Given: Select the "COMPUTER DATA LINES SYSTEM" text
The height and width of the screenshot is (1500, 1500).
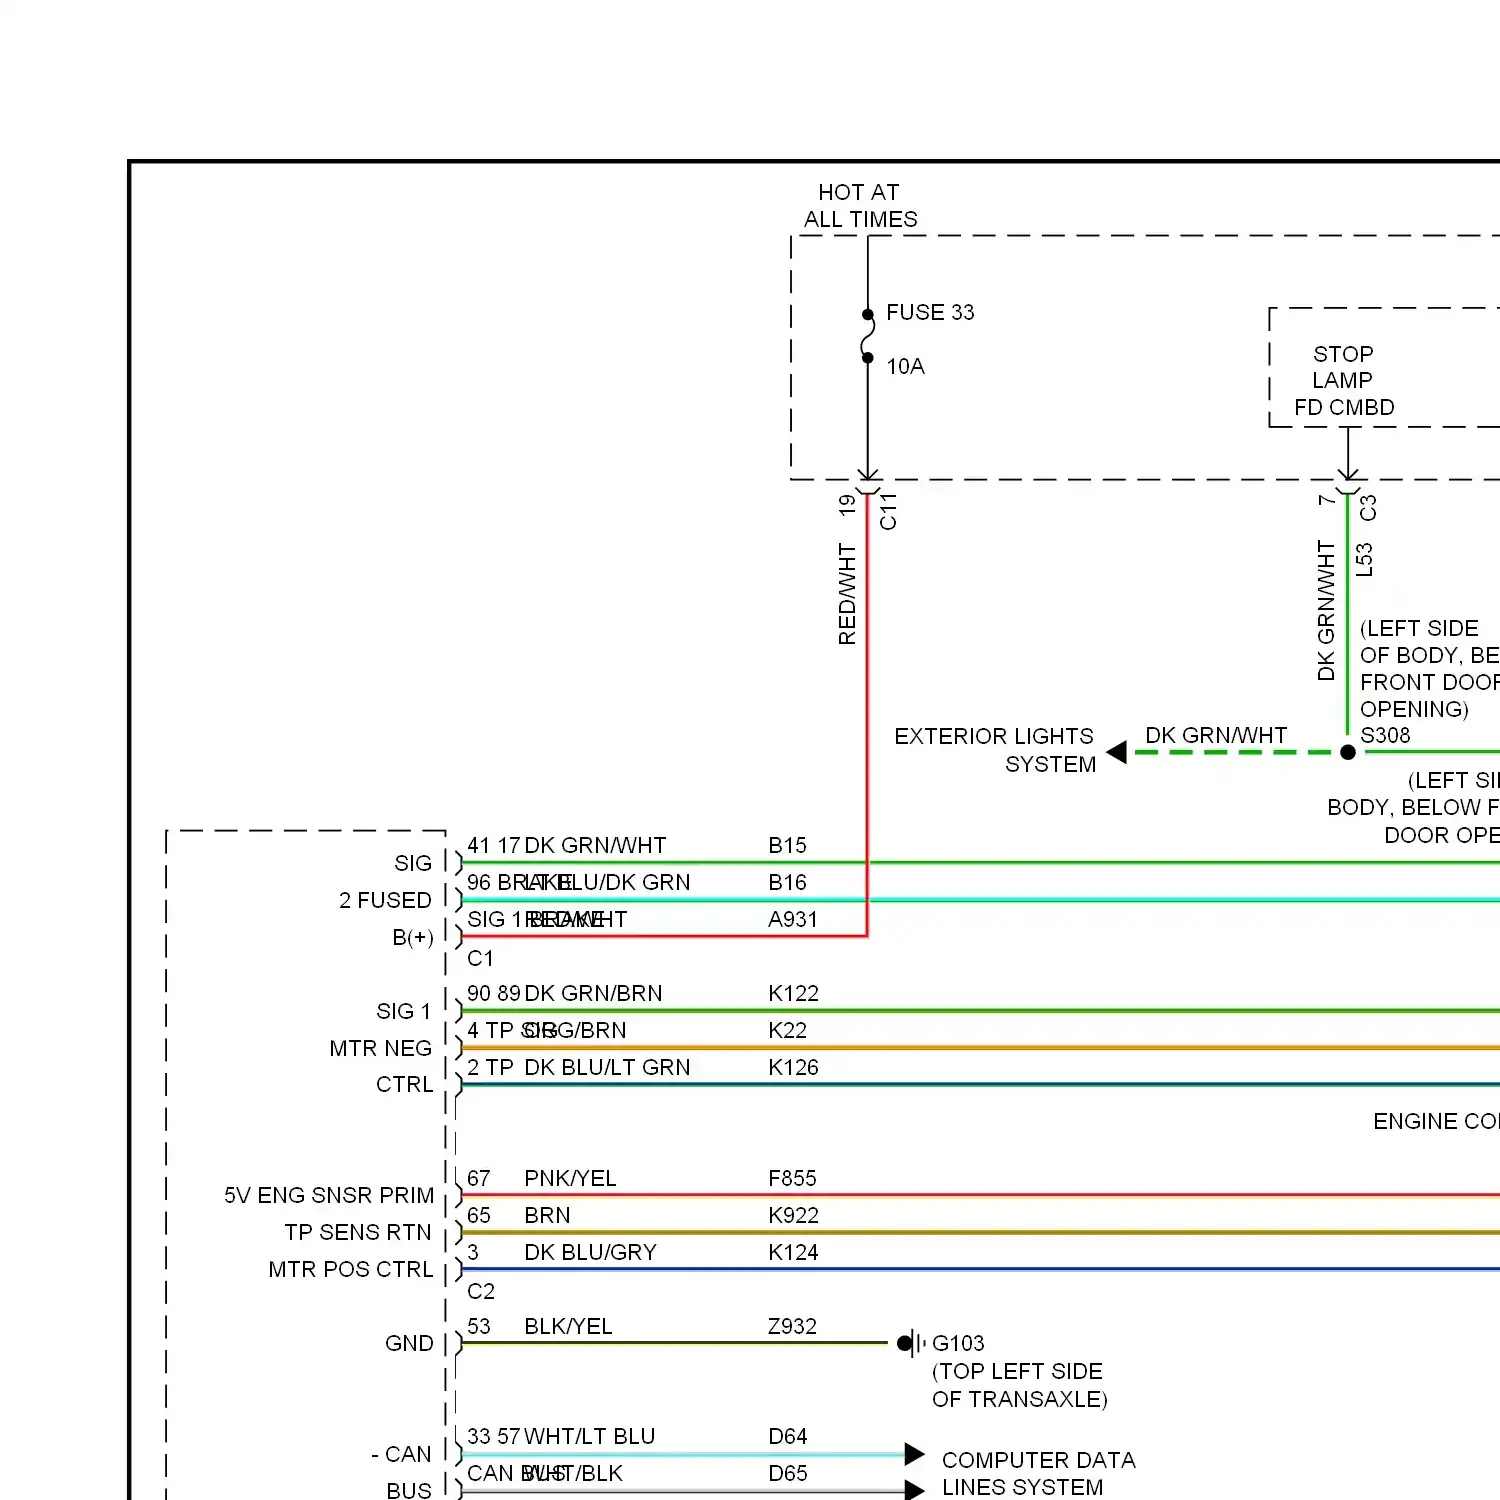Looking at the screenshot, I should click(1038, 1473).
